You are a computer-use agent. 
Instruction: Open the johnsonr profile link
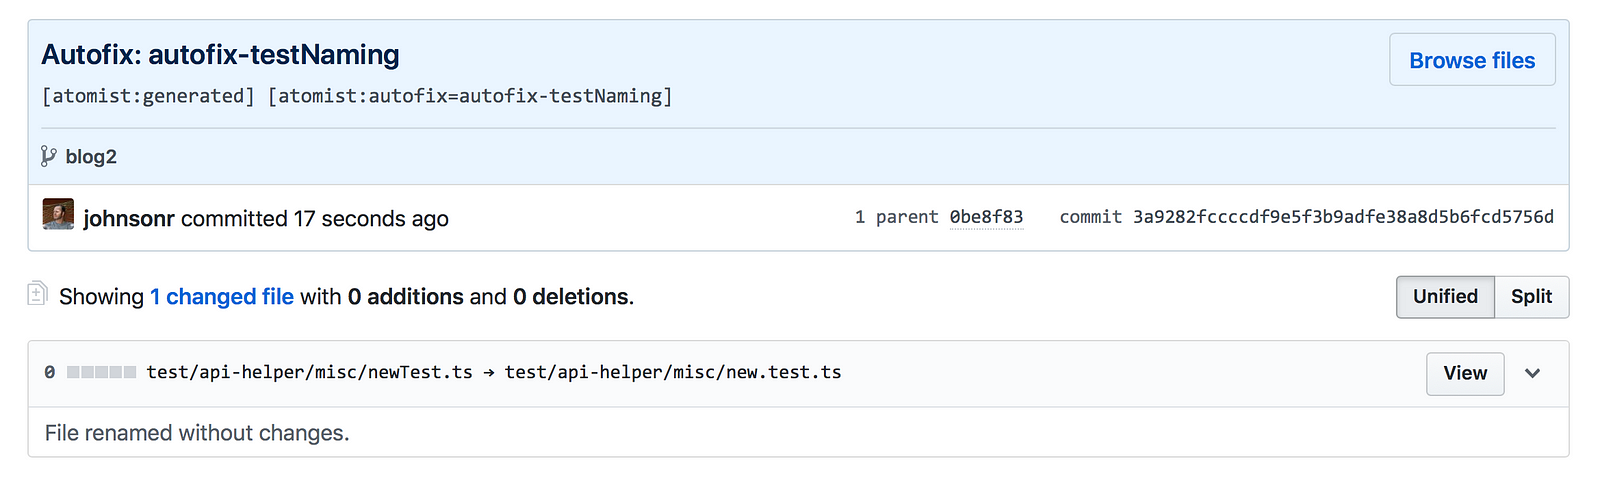[129, 218]
